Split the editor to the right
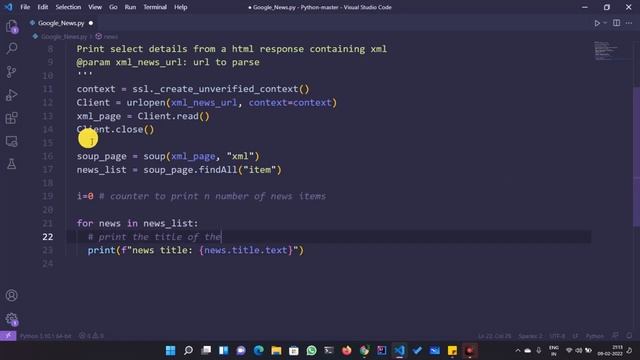The image size is (640, 360). (616, 23)
